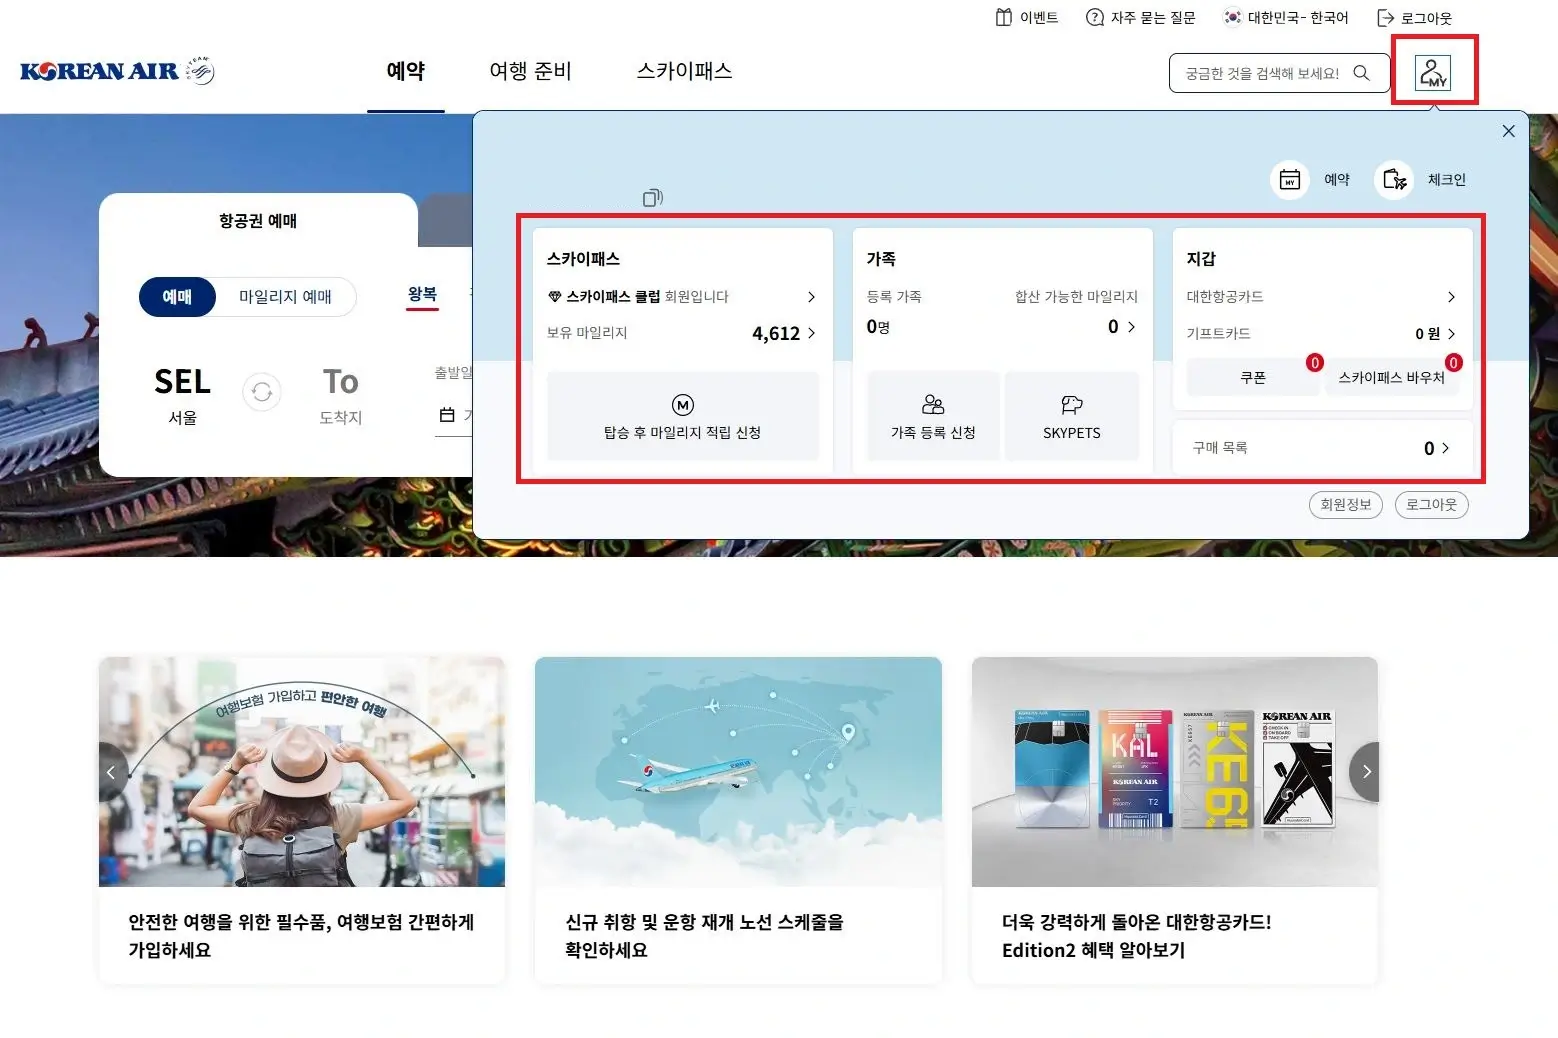The image size is (1558, 1038).
Task: Click the search magnifier icon
Action: [1361, 73]
